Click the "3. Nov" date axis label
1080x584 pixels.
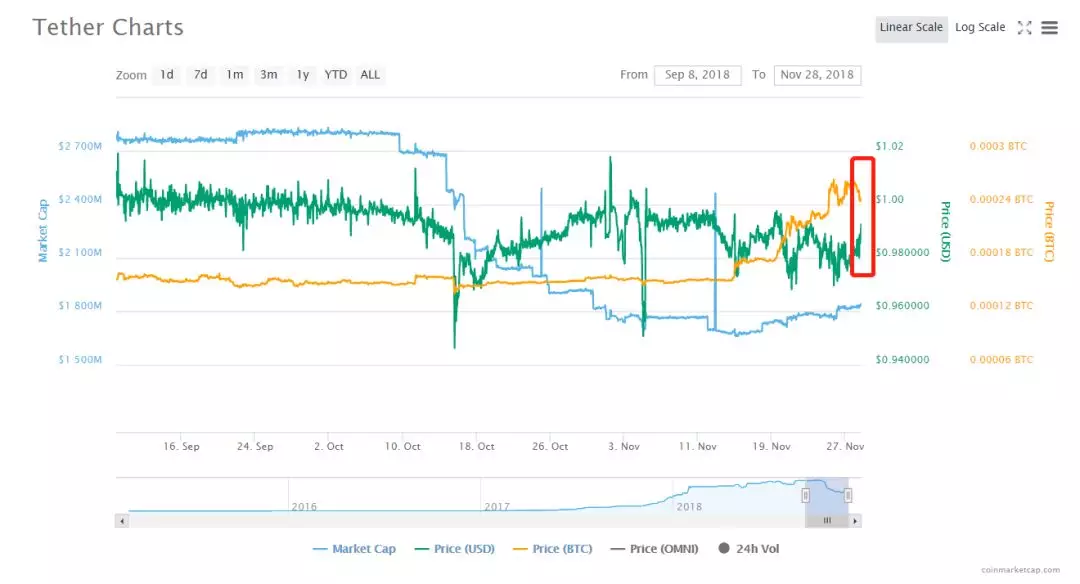coord(623,446)
